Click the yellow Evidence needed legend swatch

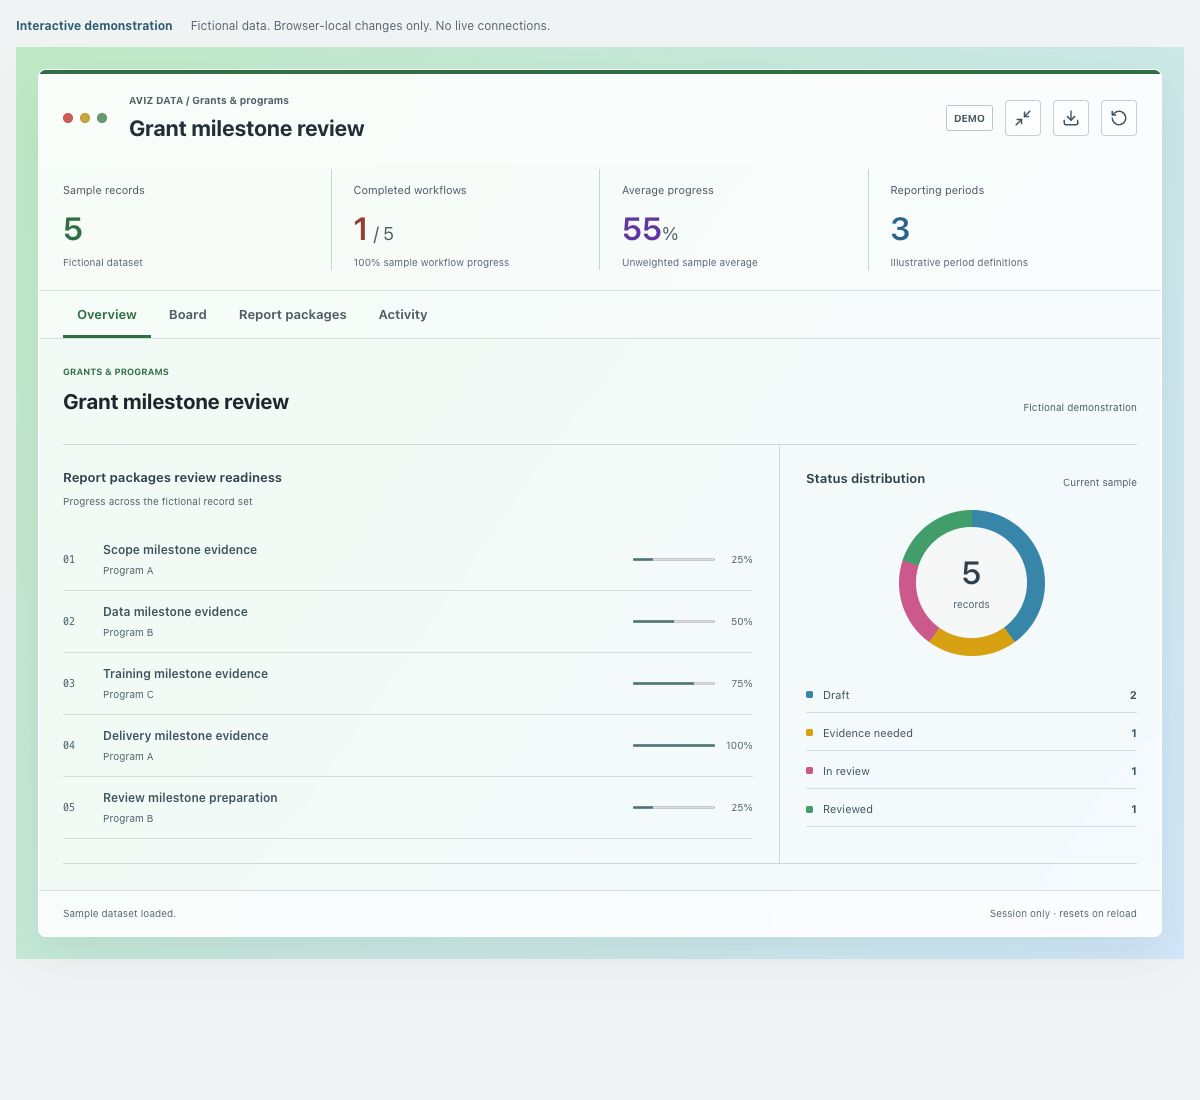point(810,732)
